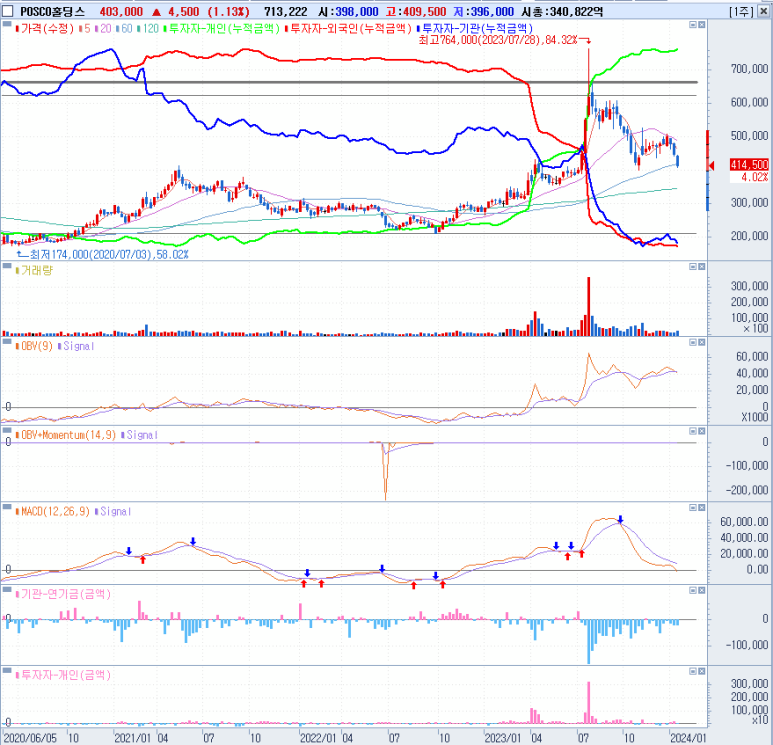Click the 거래량 indicator label
This screenshot has width=773, height=745.
point(36,271)
